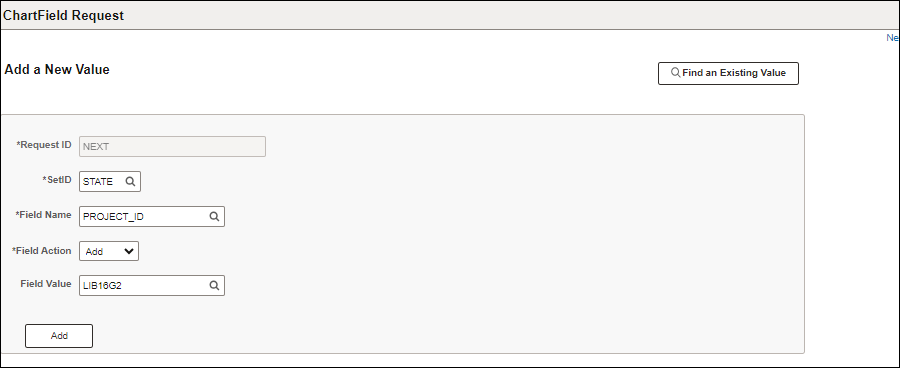Select the Field Value box with LIB16G2

click(152, 285)
